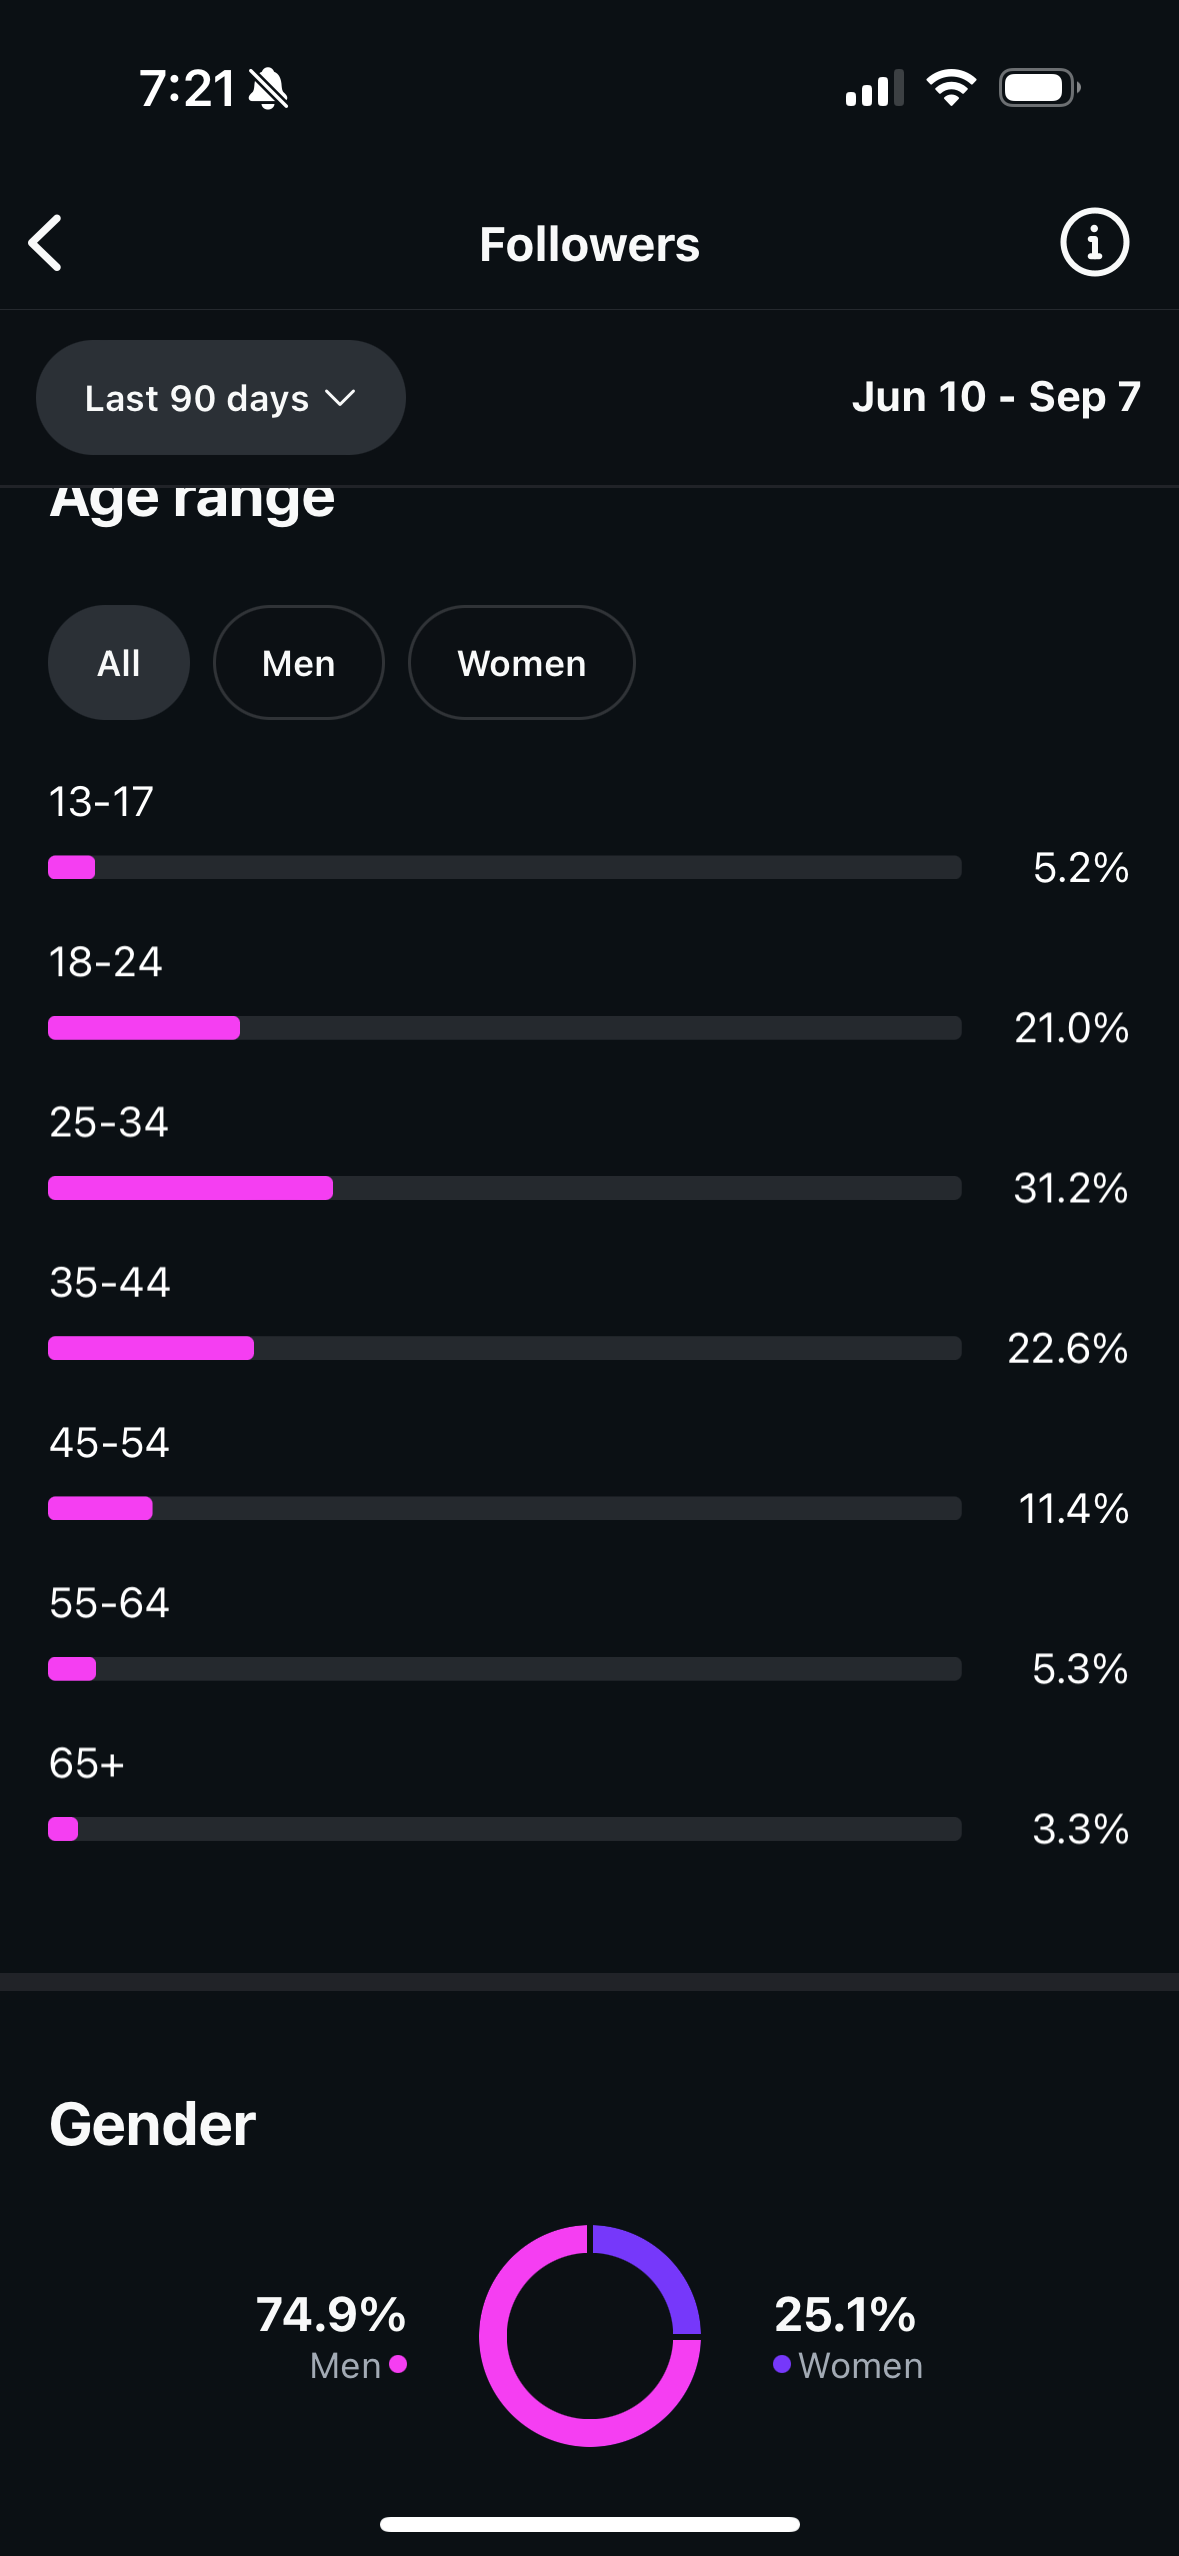Tap the gender donut chart
The image size is (1179, 2556).
(590, 2336)
